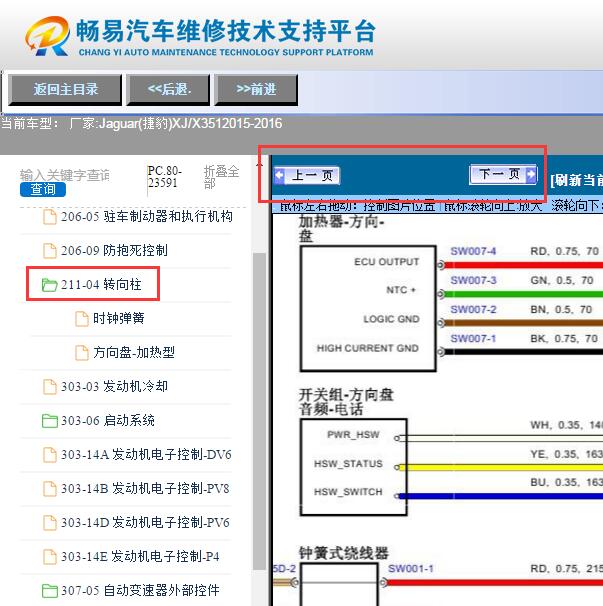Click the SW007-3 connector label

point(473,280)
